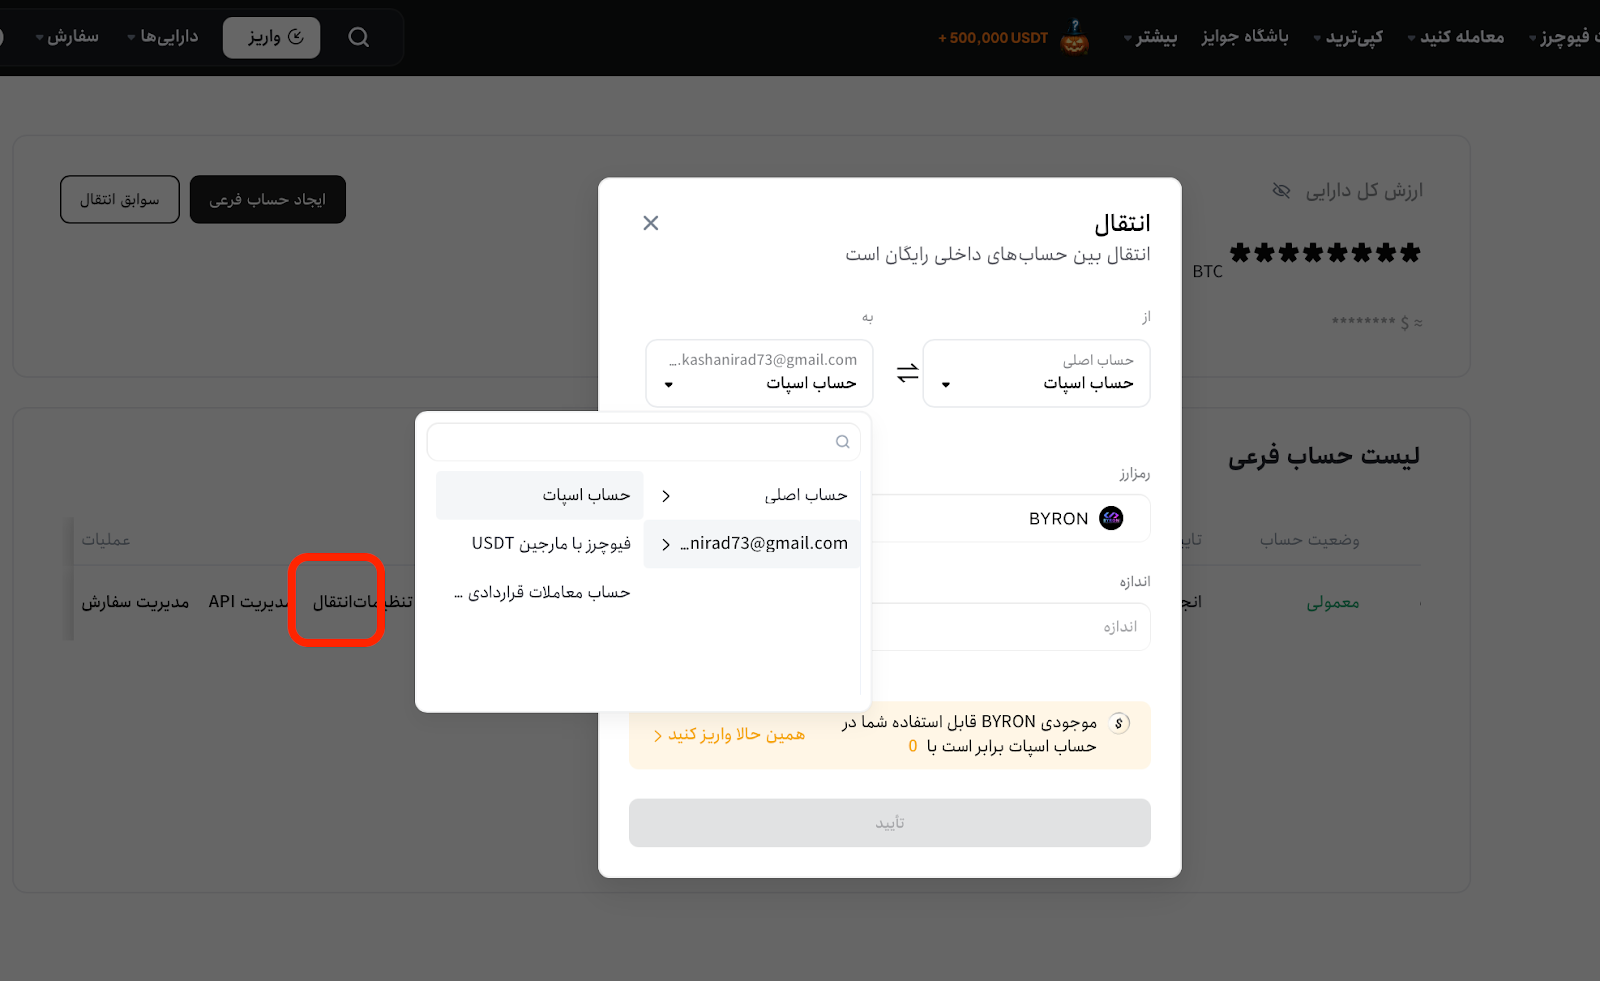1600x981 pixels.
Task: Close the انتقال transfer dialog
Action: coord(651,223)
